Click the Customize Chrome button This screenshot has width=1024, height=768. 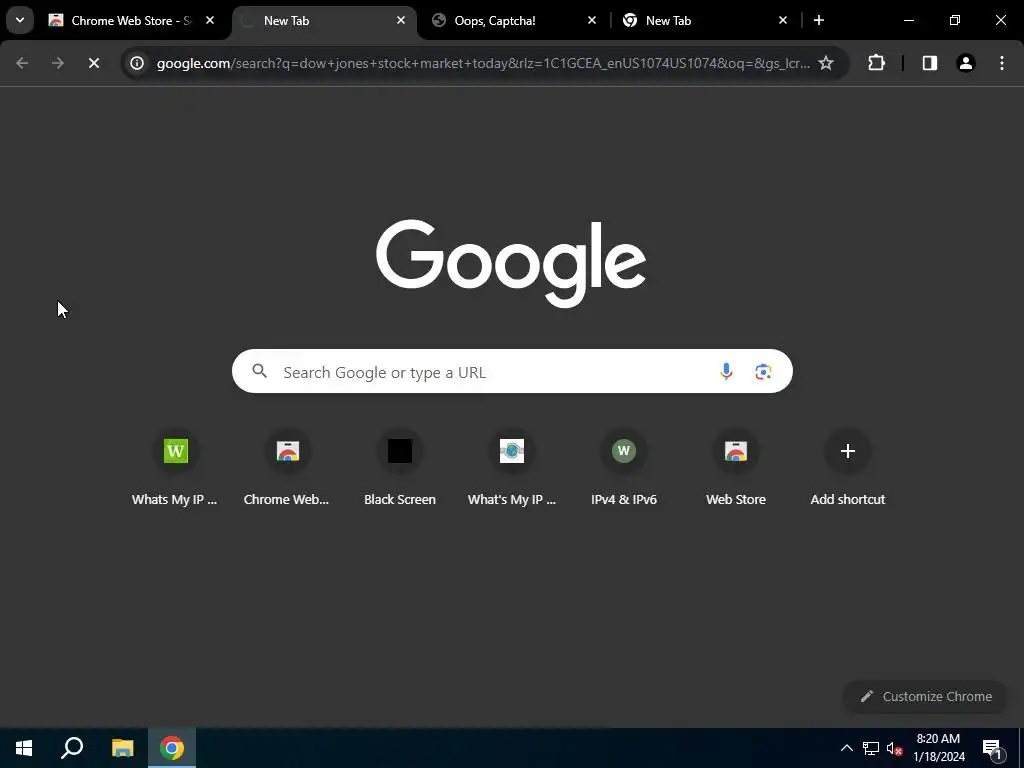pos(925,696)
